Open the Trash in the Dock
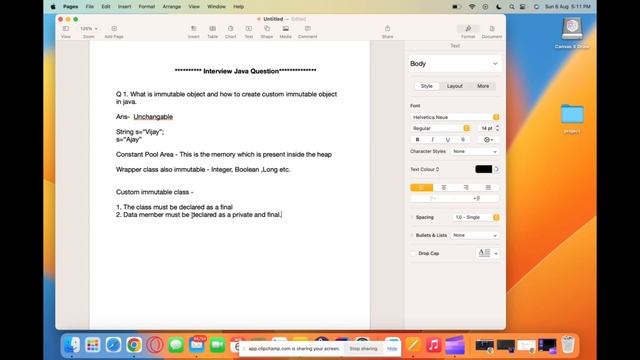This screenshot has width=640, height=360. (x=568, y=345)
